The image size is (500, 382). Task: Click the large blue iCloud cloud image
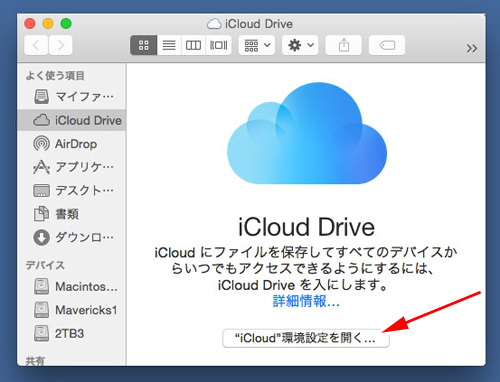pos(307,133)
